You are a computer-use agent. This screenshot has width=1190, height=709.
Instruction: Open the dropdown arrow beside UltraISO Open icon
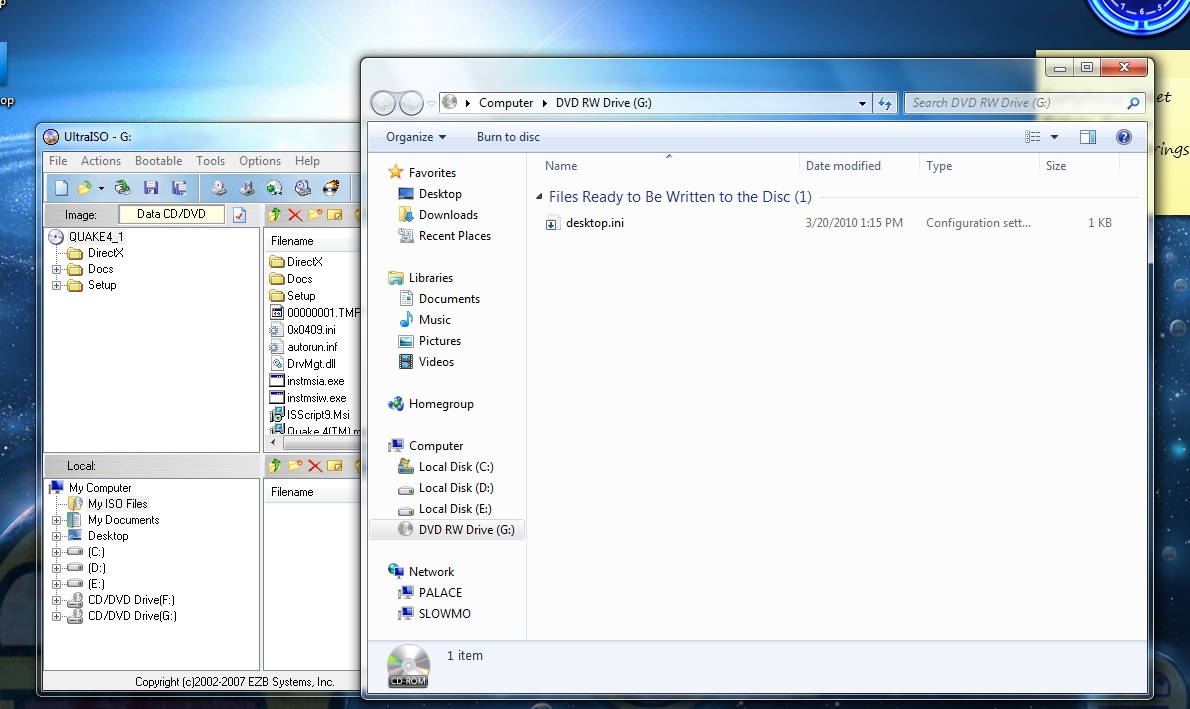tap(101, 188)
